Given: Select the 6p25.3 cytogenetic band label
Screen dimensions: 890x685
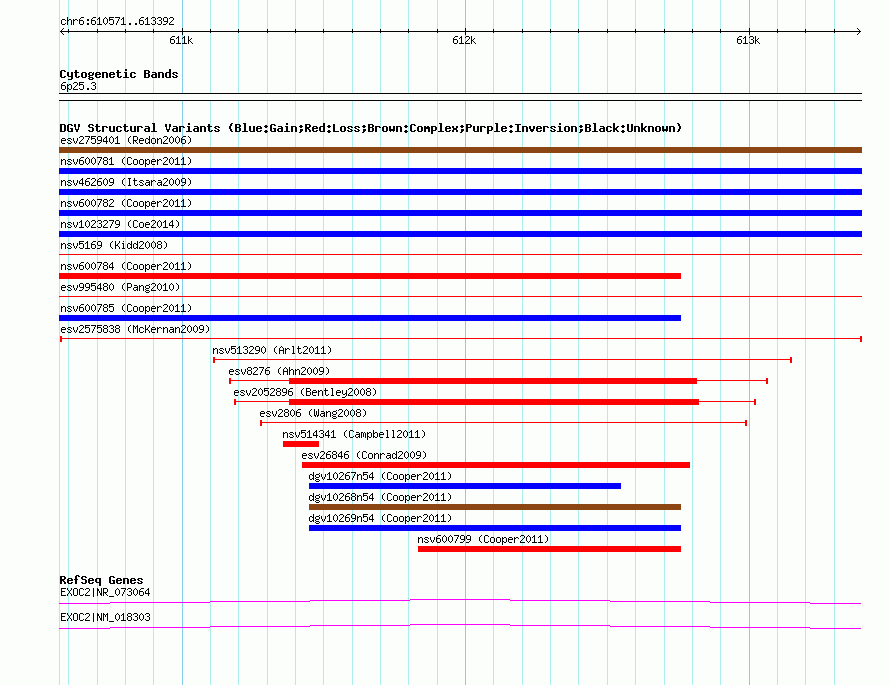Looking at the screenshot, I should pos(78,86).
